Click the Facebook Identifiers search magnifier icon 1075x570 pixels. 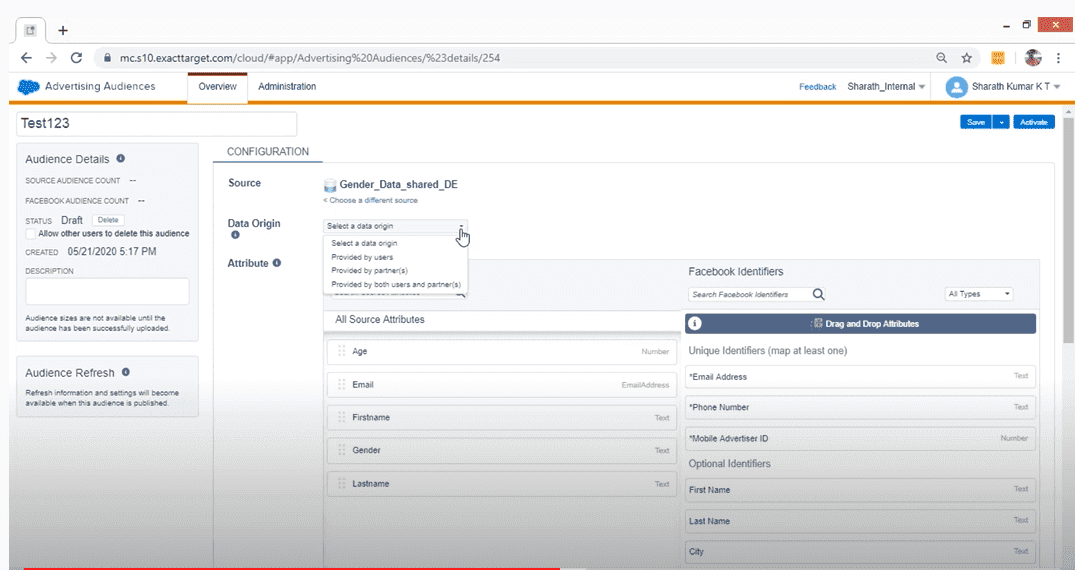818,294
